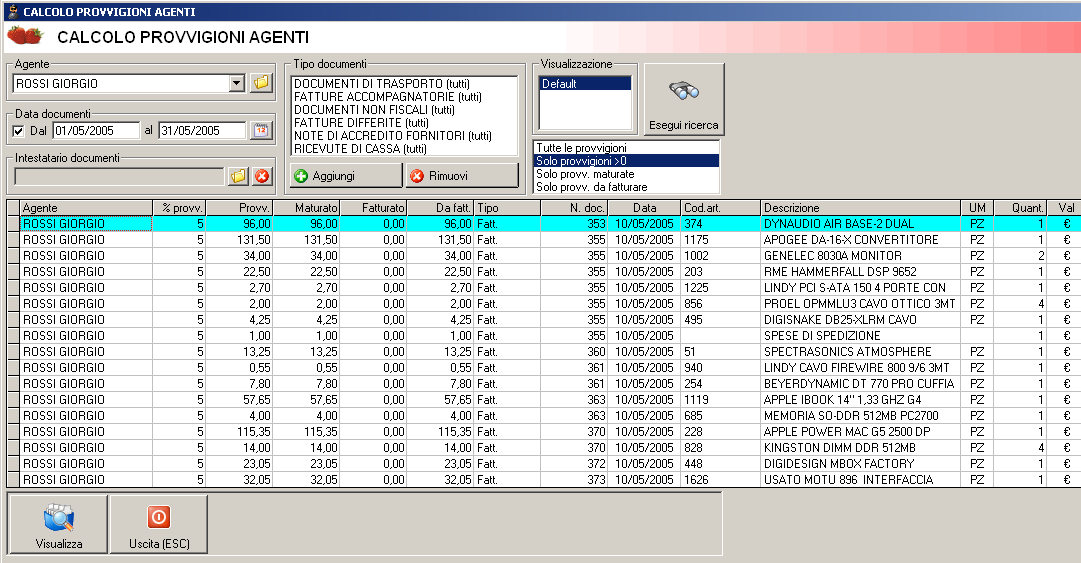The image size is (1081, 563).
Task: Click article code 1626 cell
Action: tap(720, 480)
